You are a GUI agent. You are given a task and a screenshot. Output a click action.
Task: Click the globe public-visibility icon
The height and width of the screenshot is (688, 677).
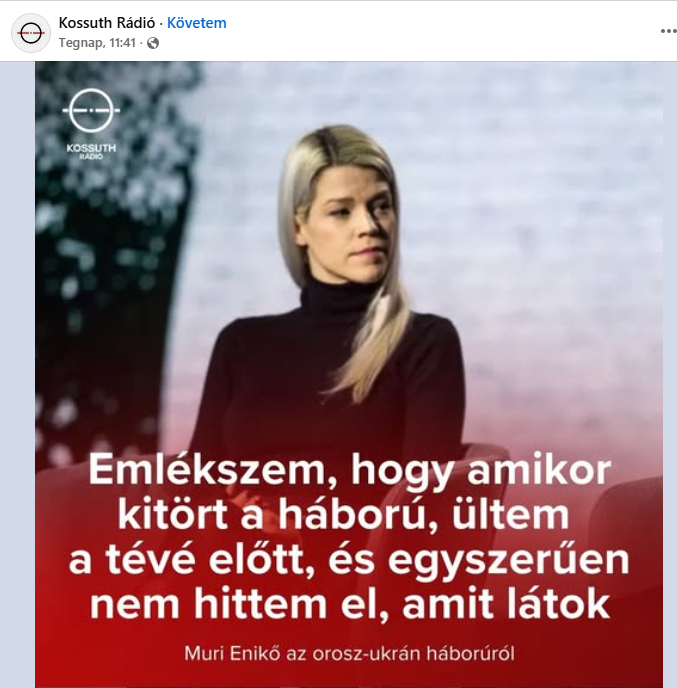pyautogui.click(x=153, y=43)
